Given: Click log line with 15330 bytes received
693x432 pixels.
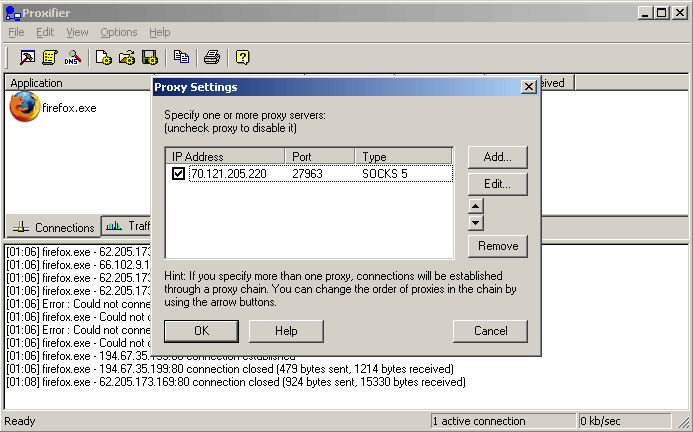Looking at the screenshot, I should click(236, 382).
